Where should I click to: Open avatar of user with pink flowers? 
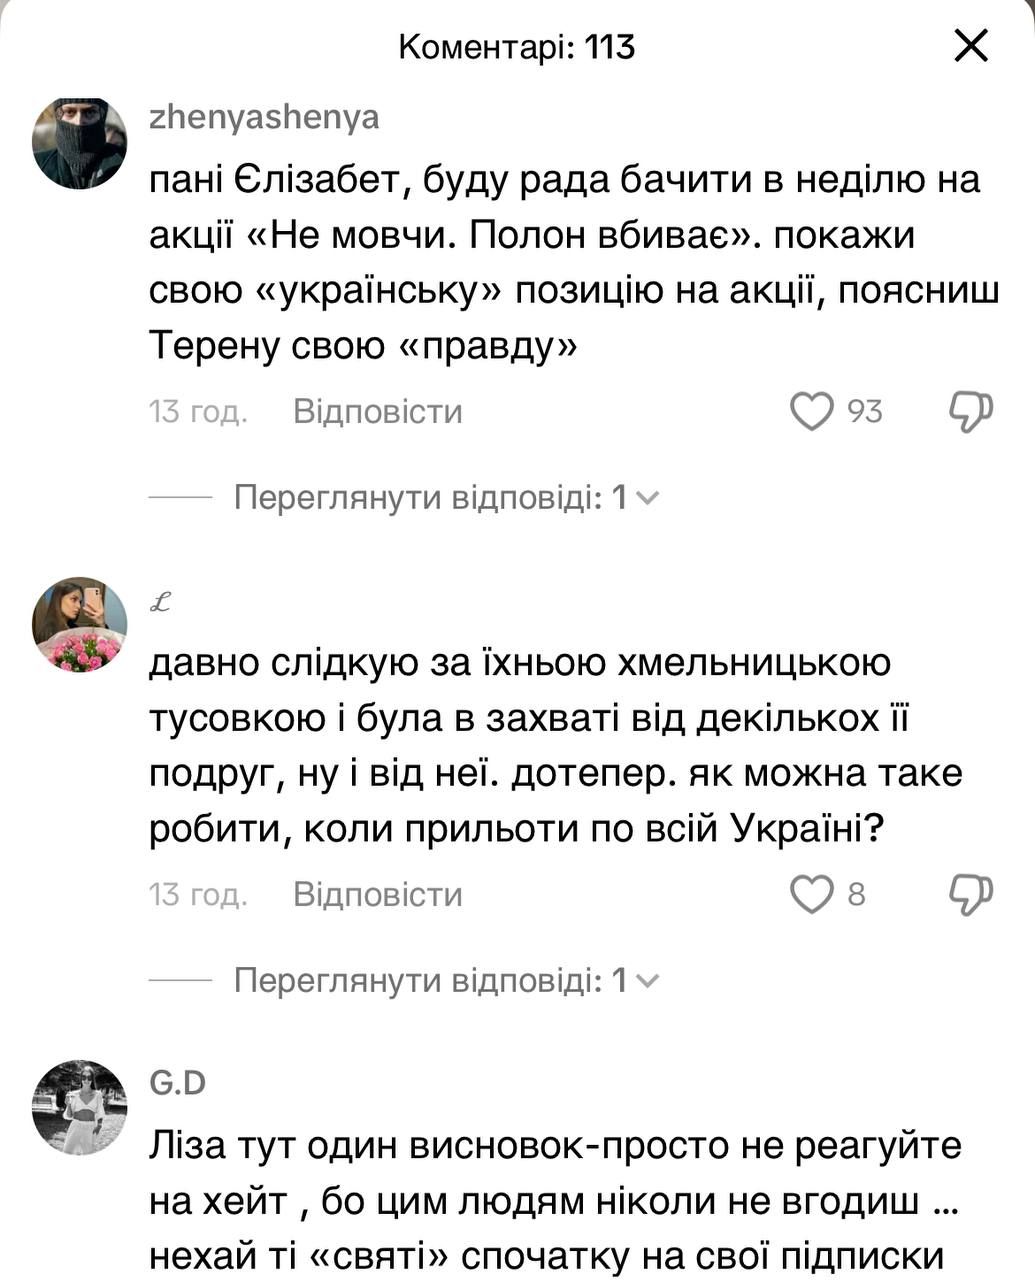tap(80, 624)
